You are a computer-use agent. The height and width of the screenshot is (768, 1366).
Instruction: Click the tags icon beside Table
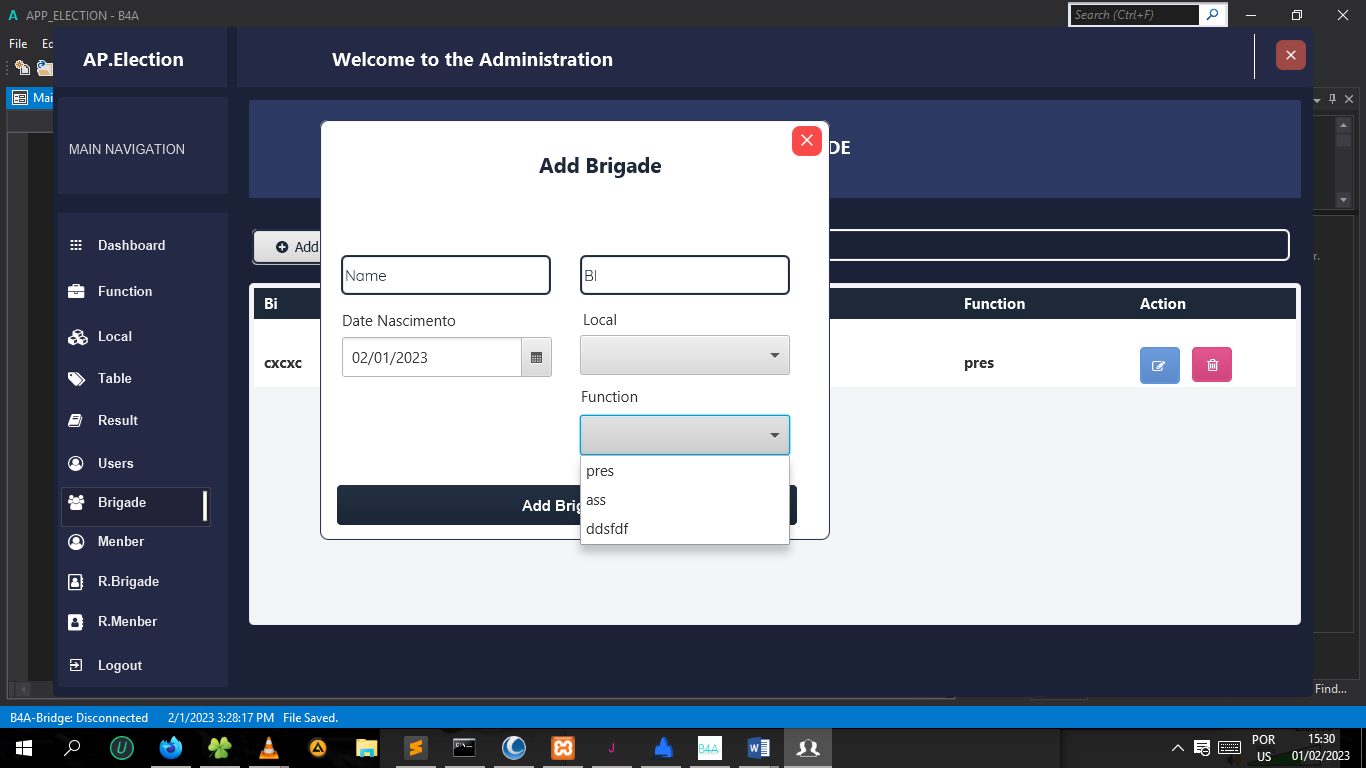[76, 379]
